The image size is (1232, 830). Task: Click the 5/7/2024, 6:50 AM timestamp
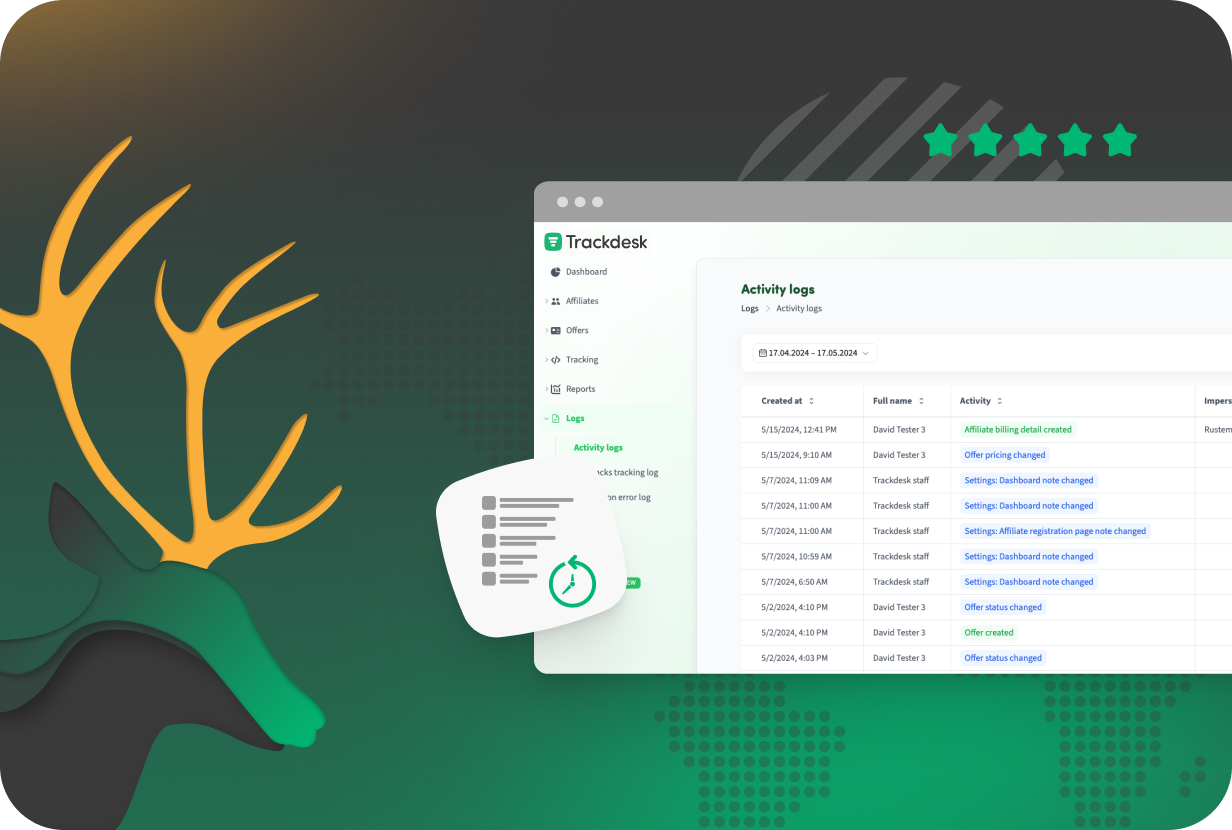tap(795, 582)
